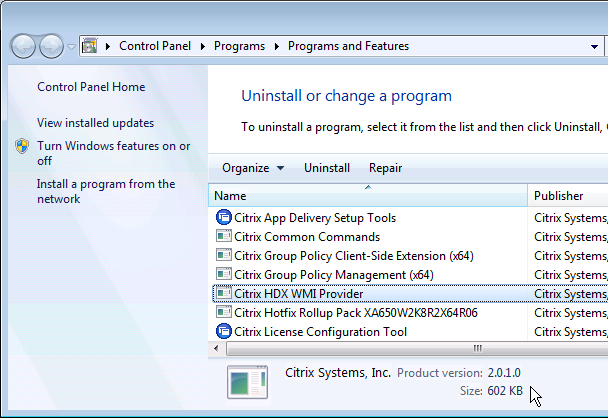Select the Programs breadcrumb
Viewport: 608px width, 418px height.
pyautogui.click(x=239, y=46)
